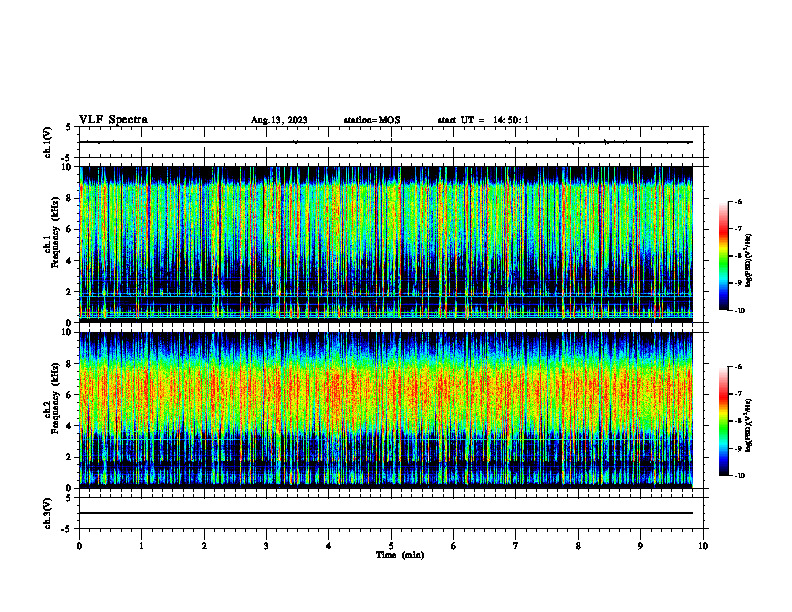Image resolution: width=792 pixels, height=612 pixels.
Task: Click the "-10" tick on upper color bar
Action: coord(740,311)
